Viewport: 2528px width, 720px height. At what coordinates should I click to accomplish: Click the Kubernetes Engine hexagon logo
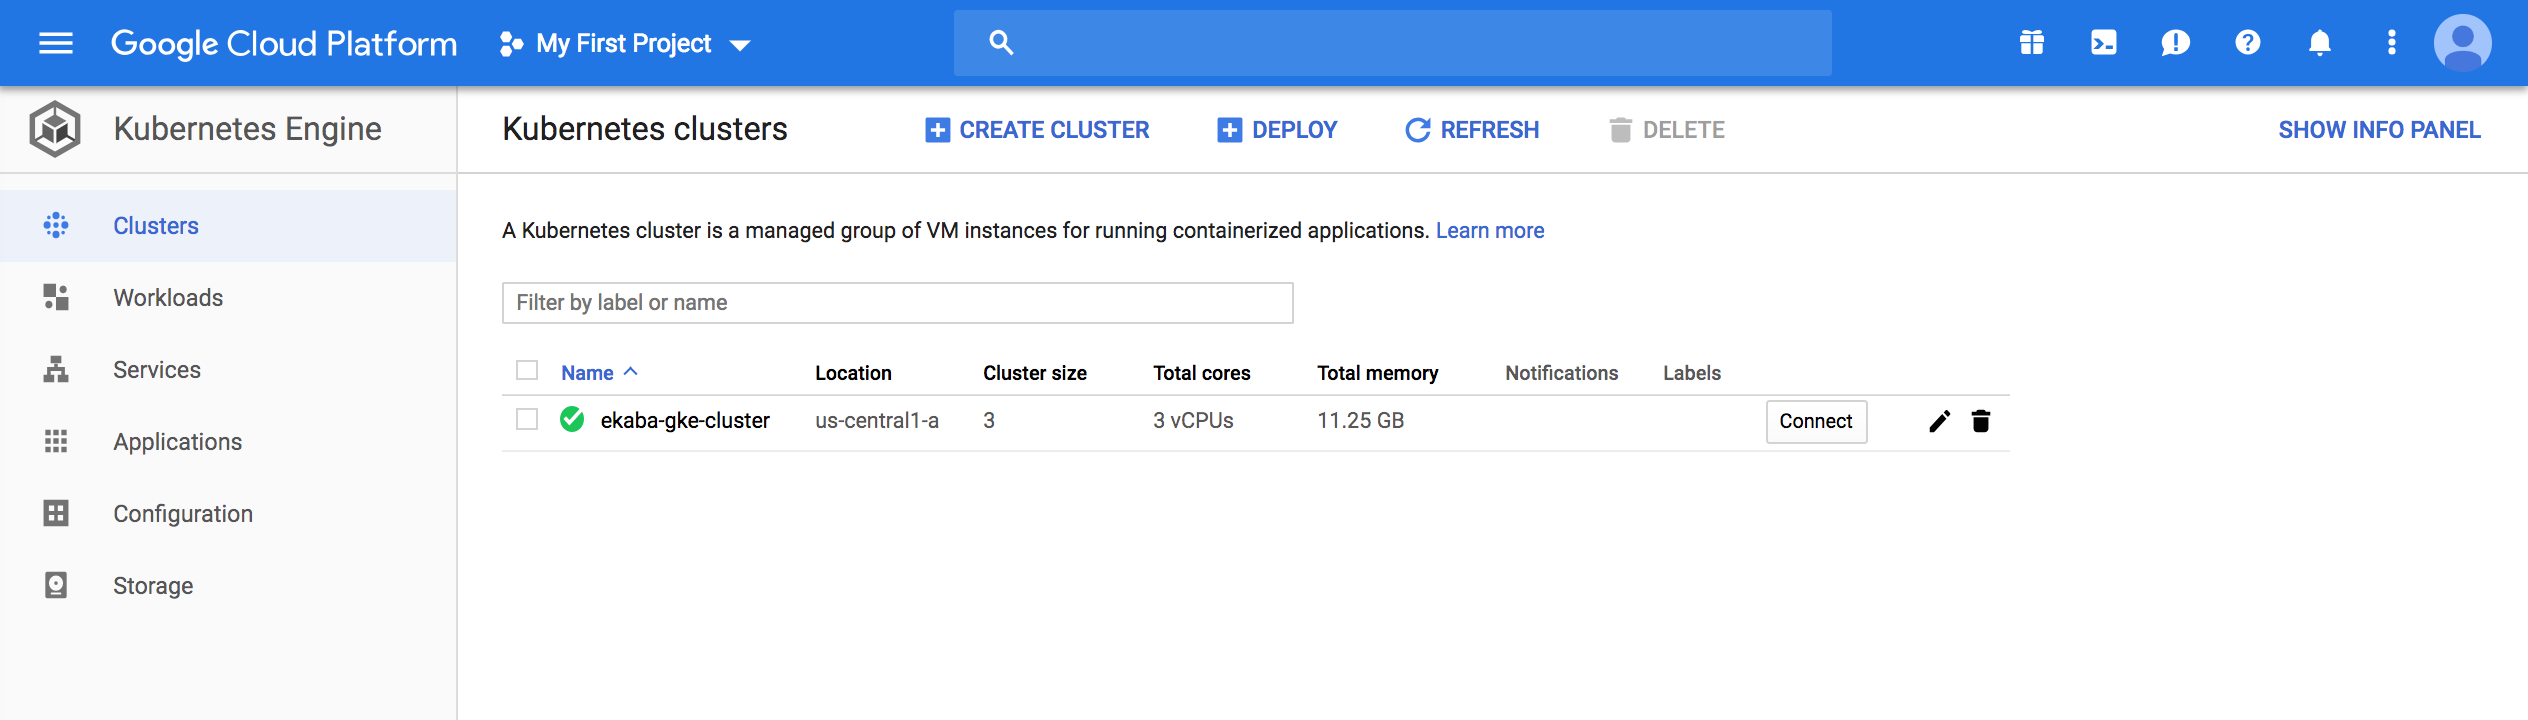(x=55, y=129)
